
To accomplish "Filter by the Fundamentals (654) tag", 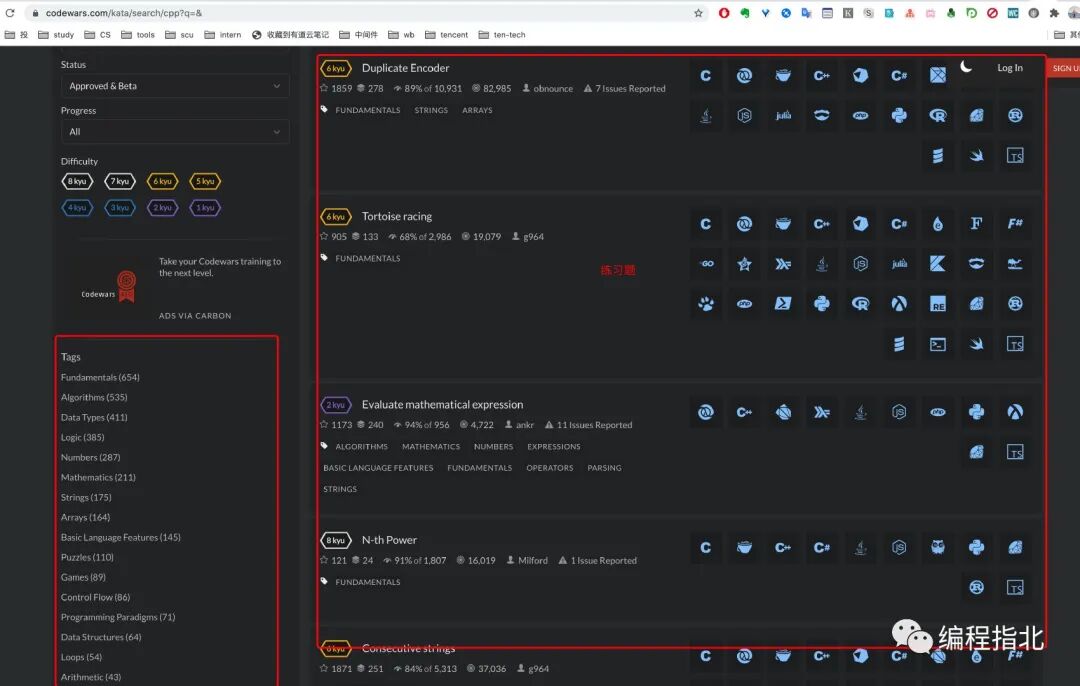I will point(100,377).
